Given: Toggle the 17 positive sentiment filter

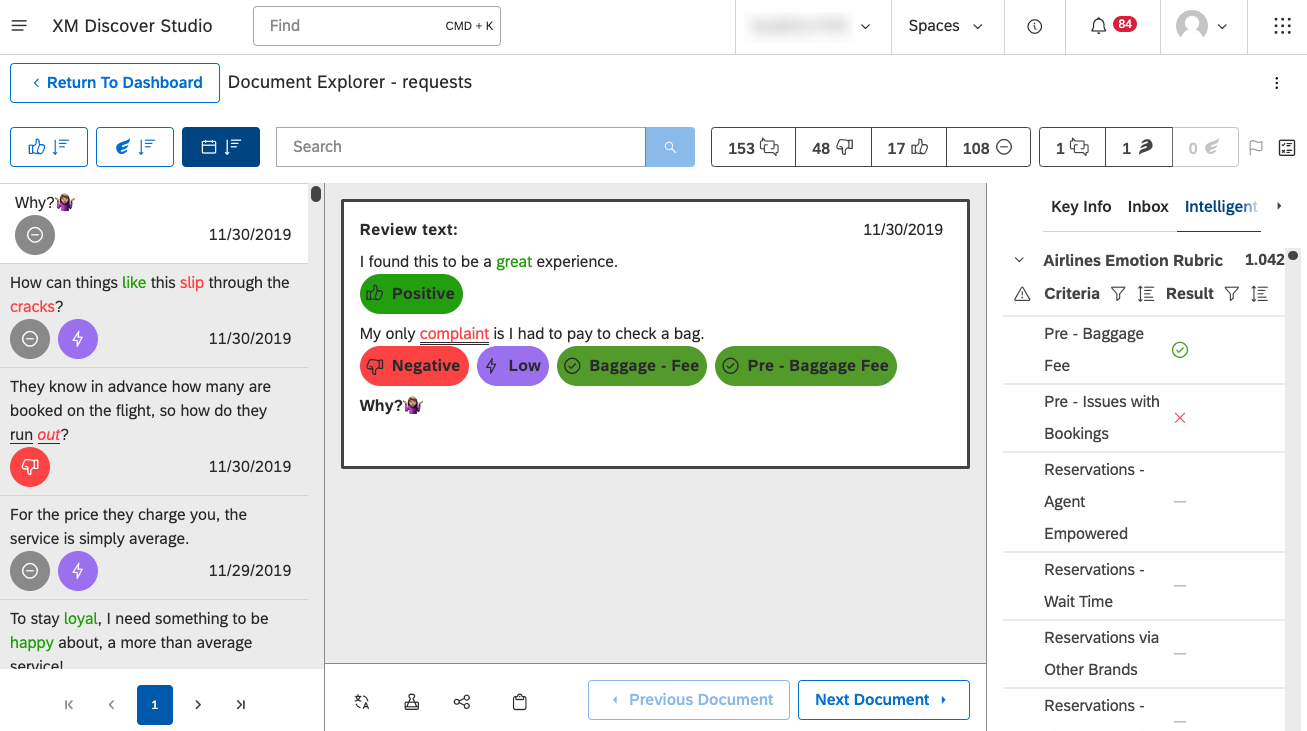Looking at the screenshot, I should 908,147.
